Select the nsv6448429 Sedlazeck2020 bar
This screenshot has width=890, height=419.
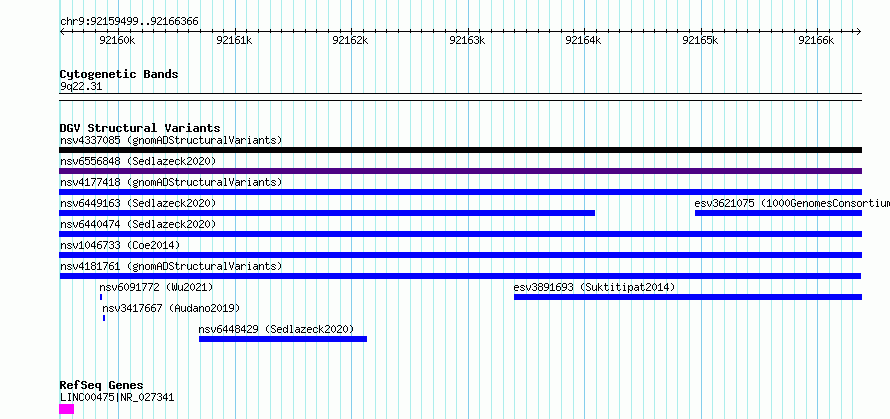tap(283, 339)
